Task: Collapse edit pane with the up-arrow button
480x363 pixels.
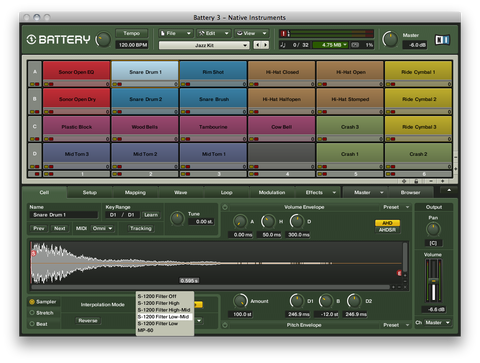Action: [449, 190]
